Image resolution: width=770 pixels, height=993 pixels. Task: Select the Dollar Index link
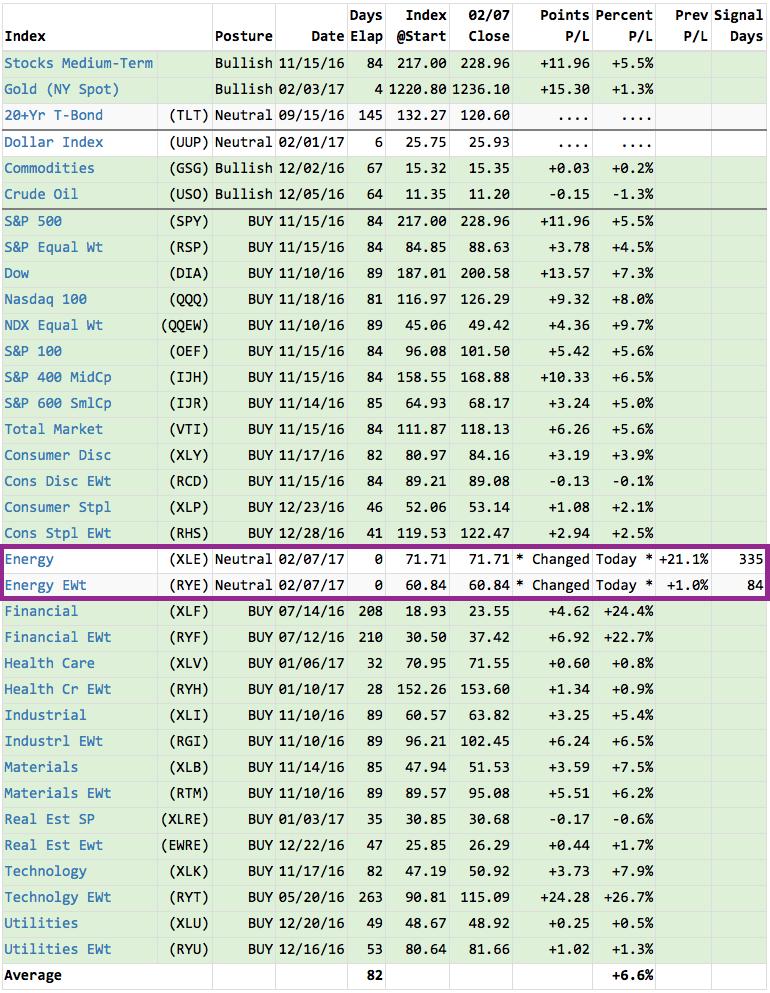coord(53,142)
